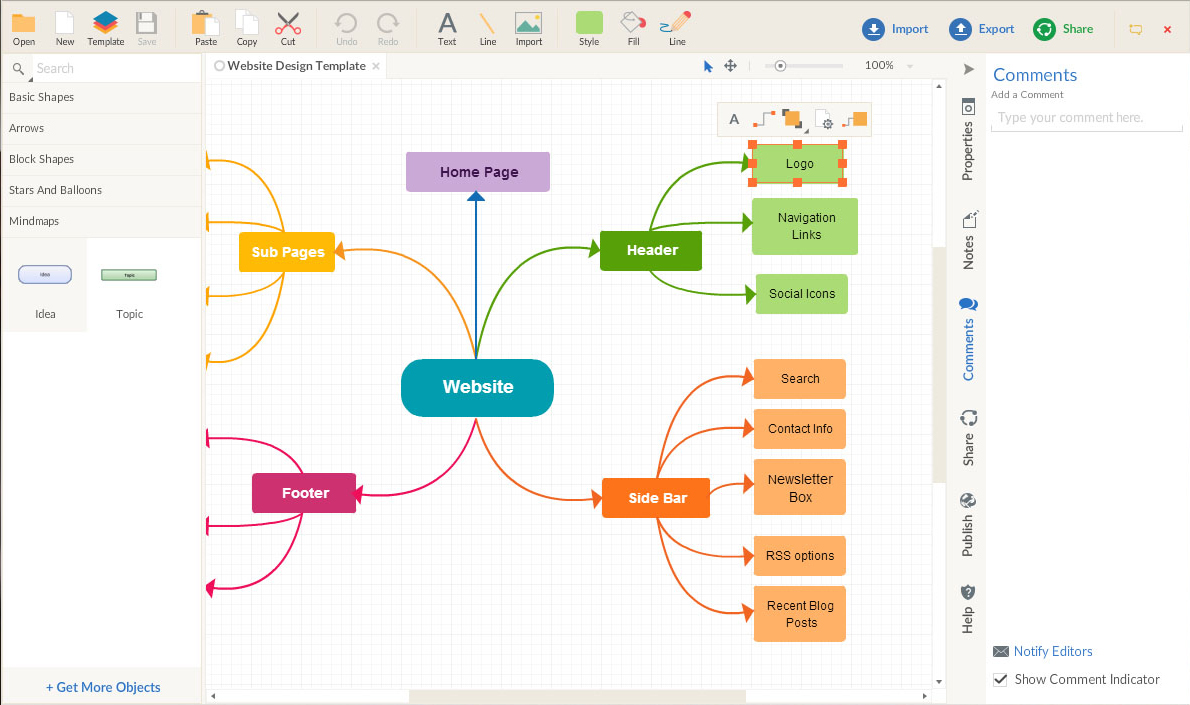1190x705 pixels.
Task: Switch to the Notes side tab
Action: click(x=968, y=240)
